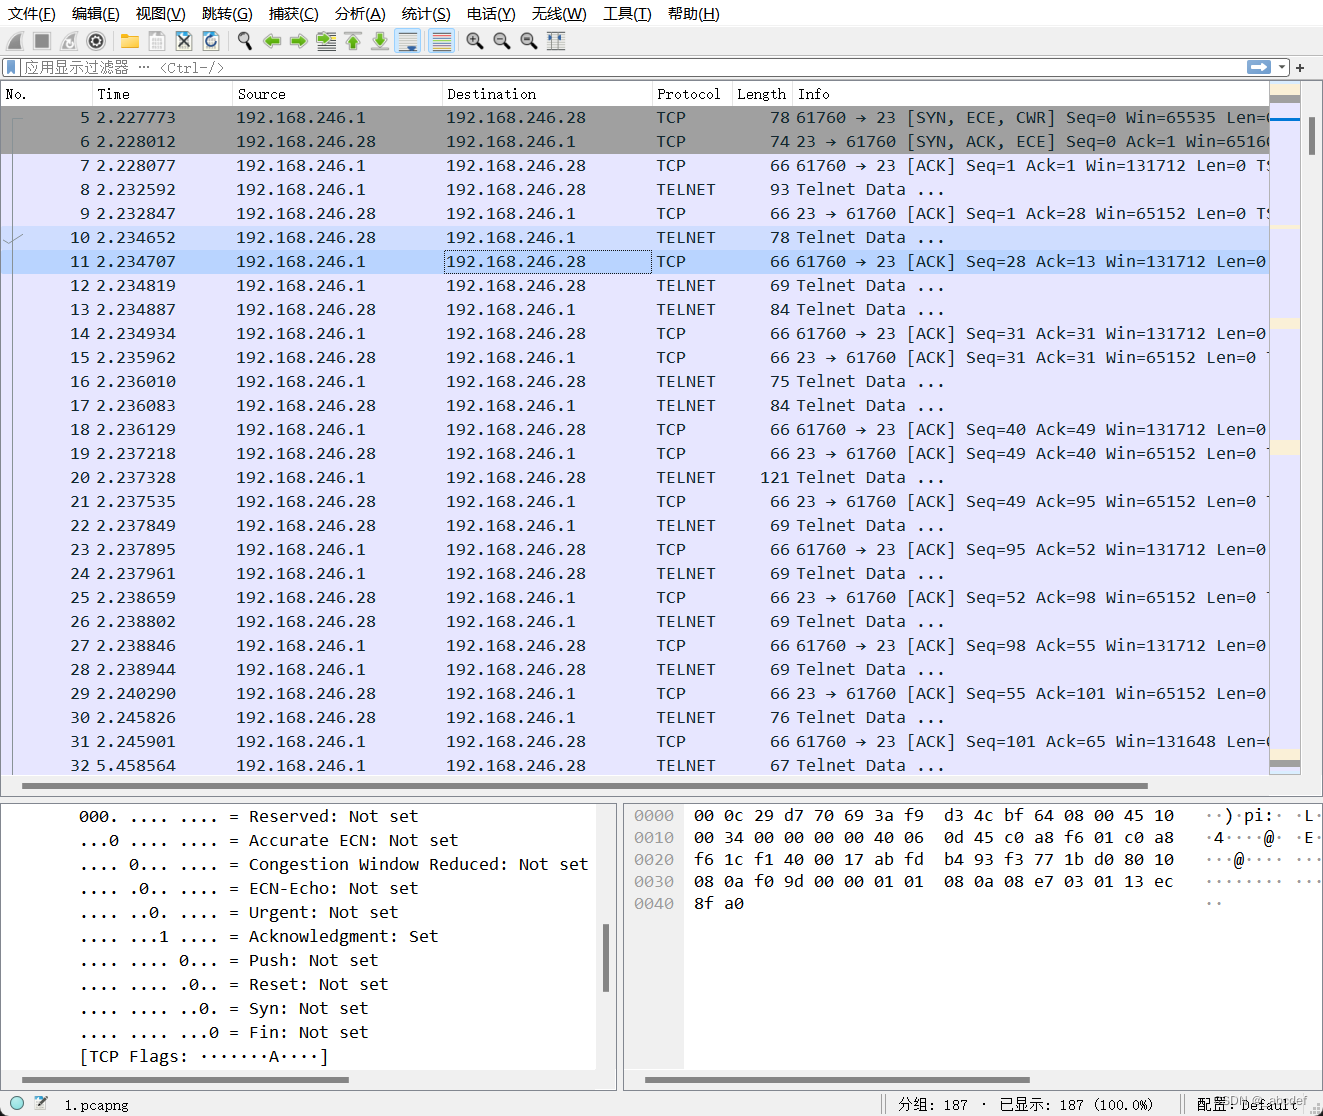
Task: Apply the display filter arrow button
Action: (1259, 67)
